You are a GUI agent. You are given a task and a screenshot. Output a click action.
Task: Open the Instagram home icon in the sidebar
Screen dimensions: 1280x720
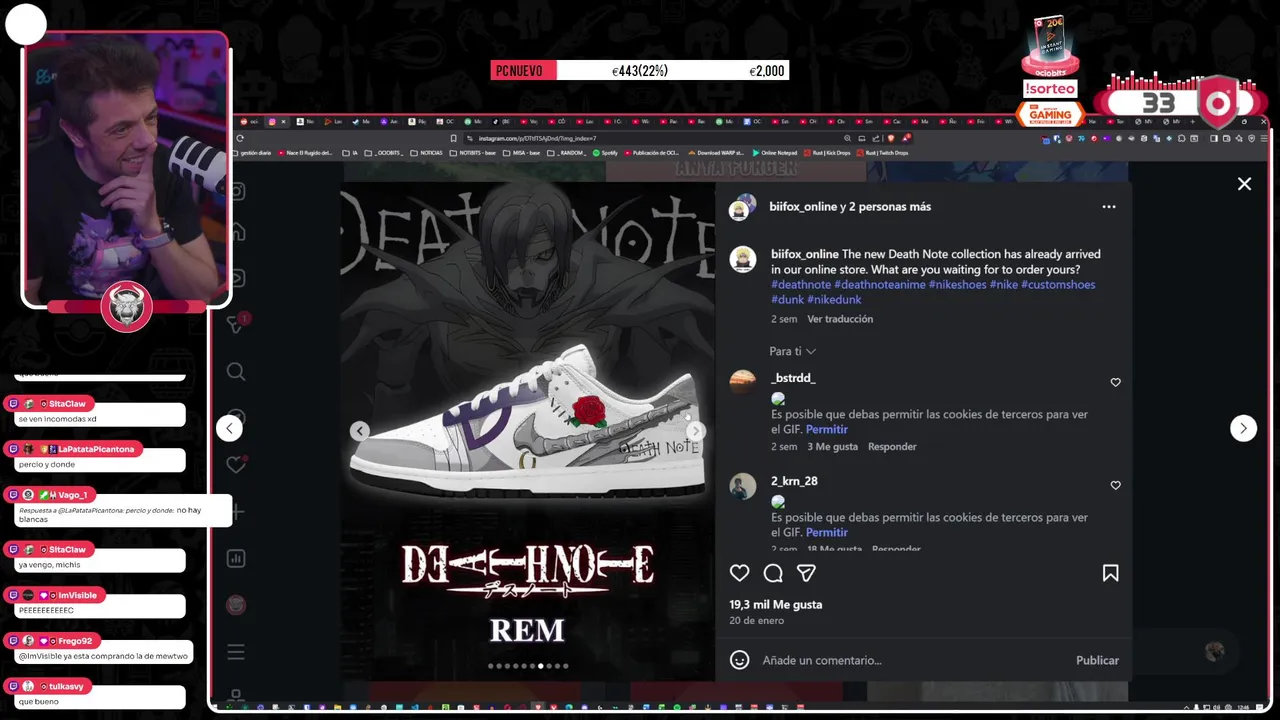click(x=237, y=232)
